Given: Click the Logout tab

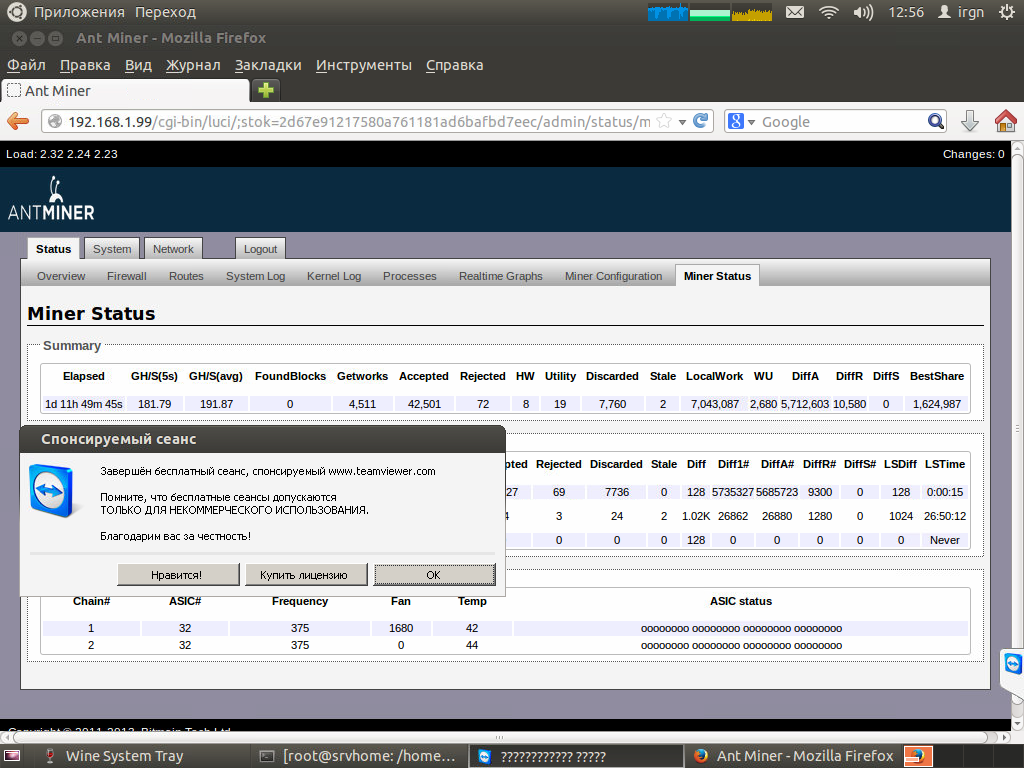Looking at the screenshot, I should click(x=260, y=249).
